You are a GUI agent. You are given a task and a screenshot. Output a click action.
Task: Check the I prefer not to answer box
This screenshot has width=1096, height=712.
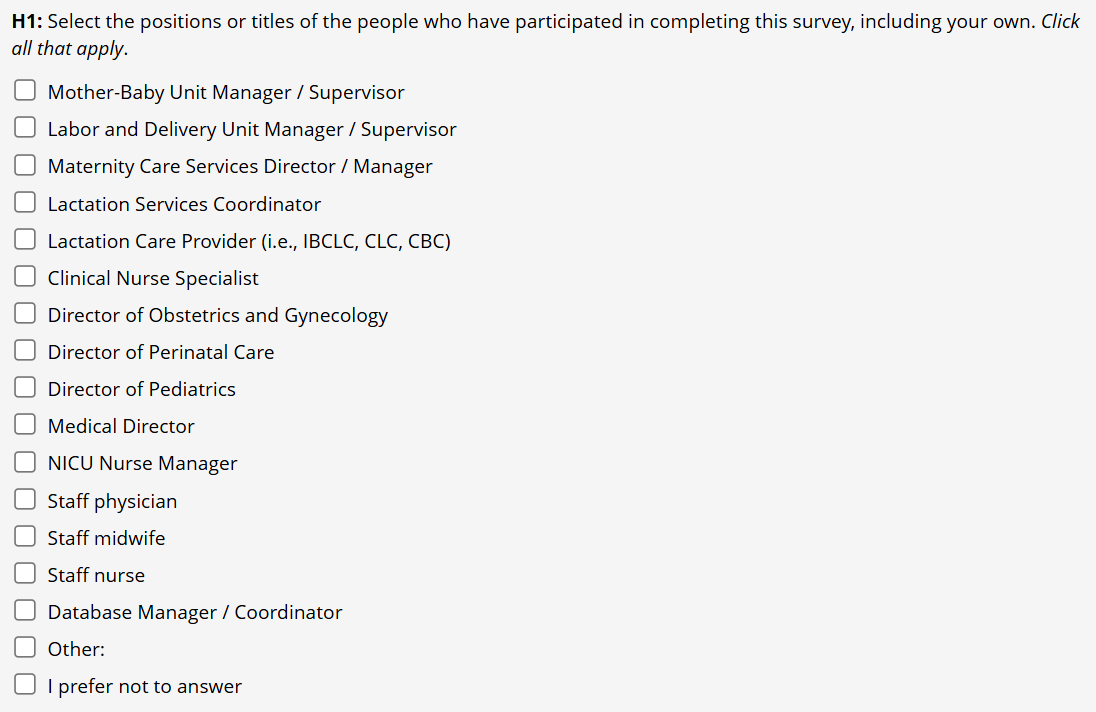(x=25, y=685)
